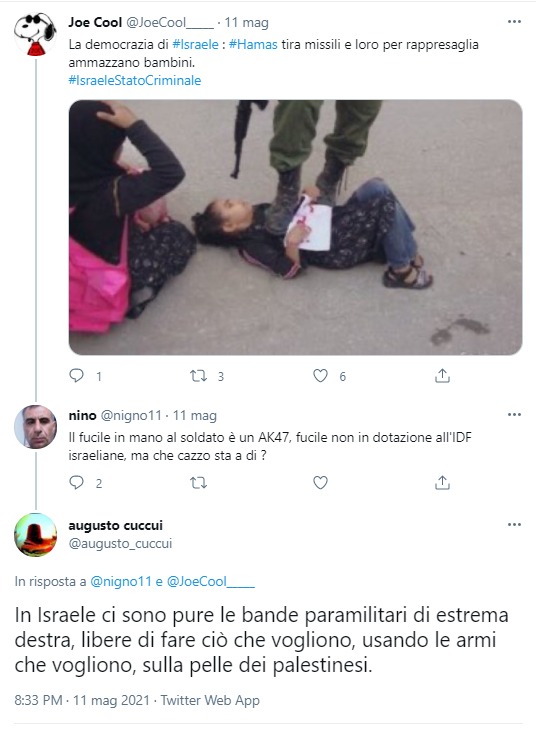Open the @nigno11 mention in reply line
This screenshot has height=734, width=536.
(121, 581)
